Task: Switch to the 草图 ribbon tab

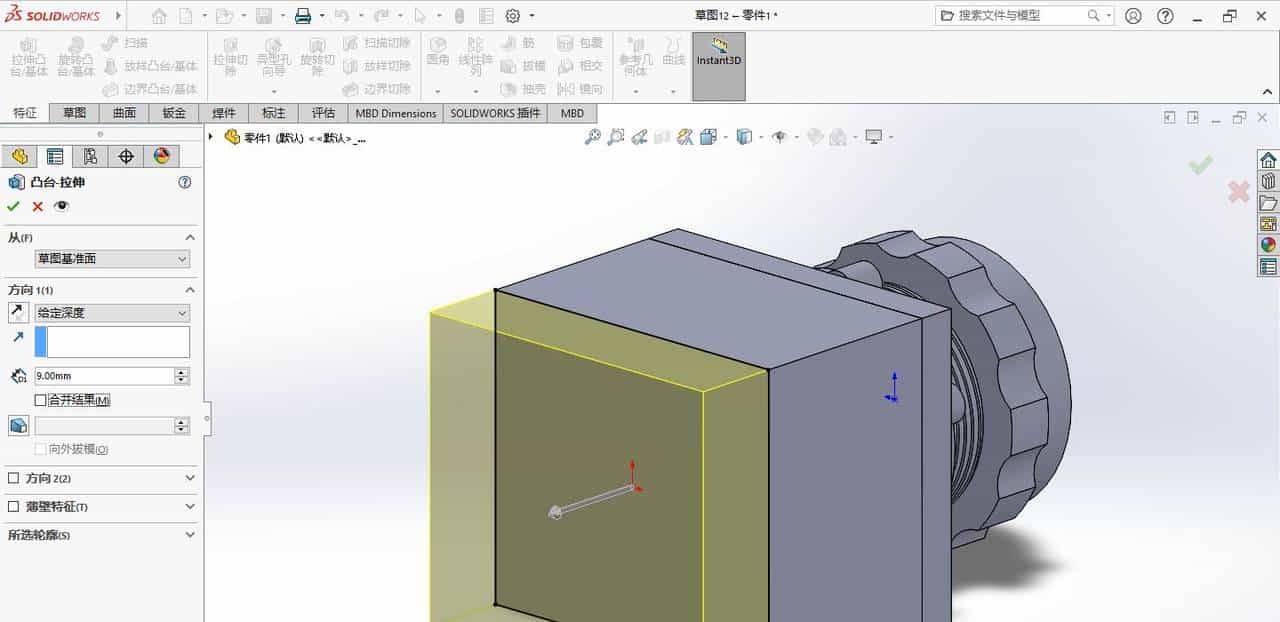Action: (75, 113)
